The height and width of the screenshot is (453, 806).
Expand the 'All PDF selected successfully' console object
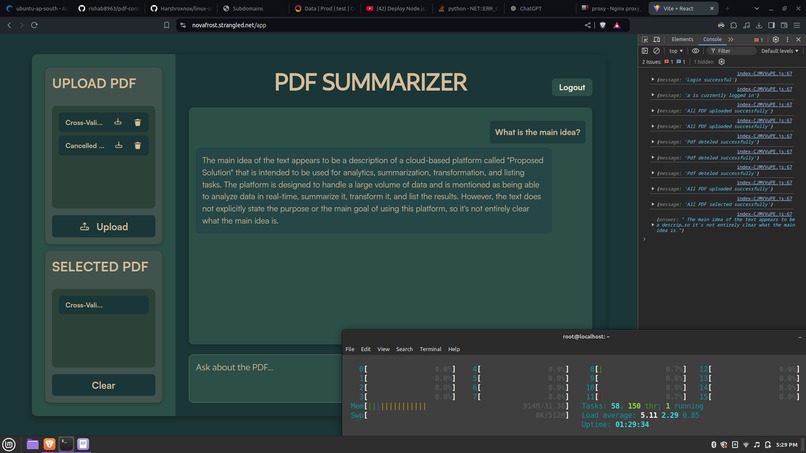tap(653, 204)
